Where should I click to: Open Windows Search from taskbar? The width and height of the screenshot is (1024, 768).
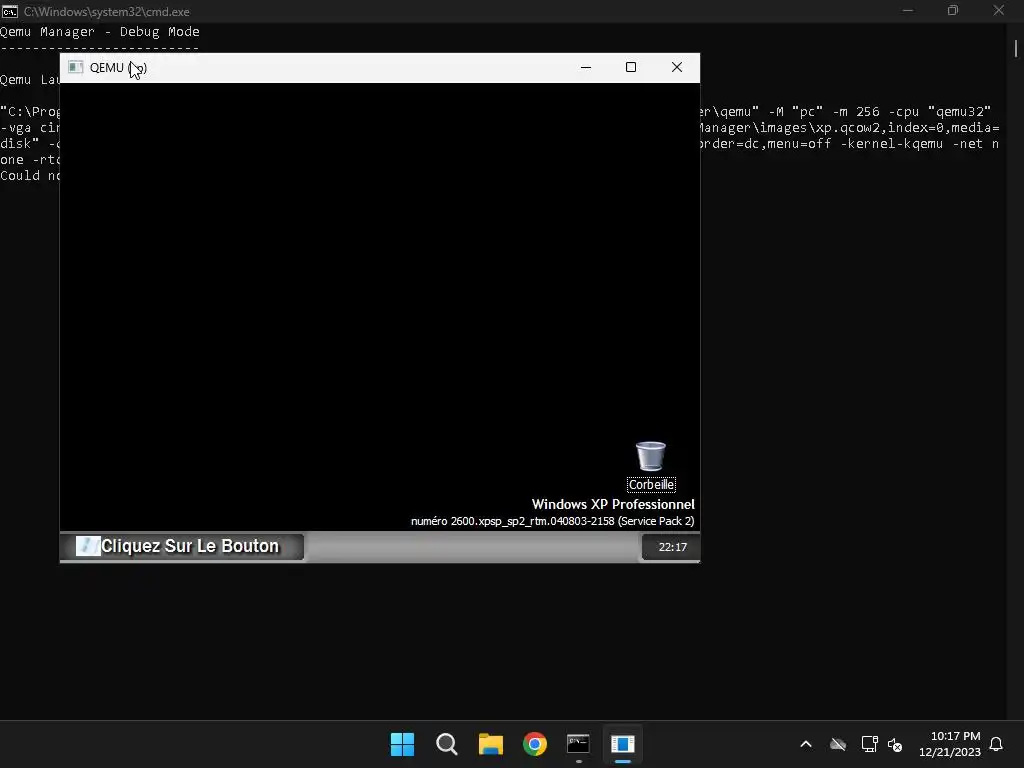pos(447,744)
